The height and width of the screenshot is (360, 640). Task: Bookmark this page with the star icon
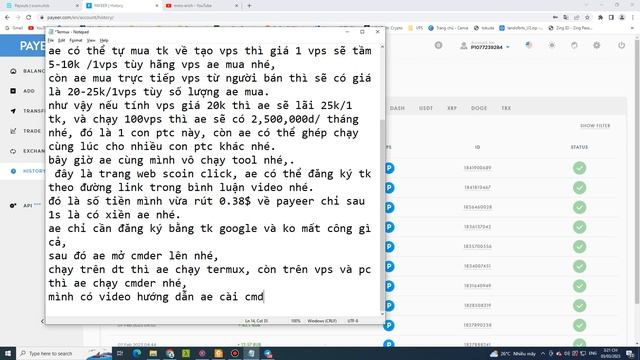click(587, 18)
